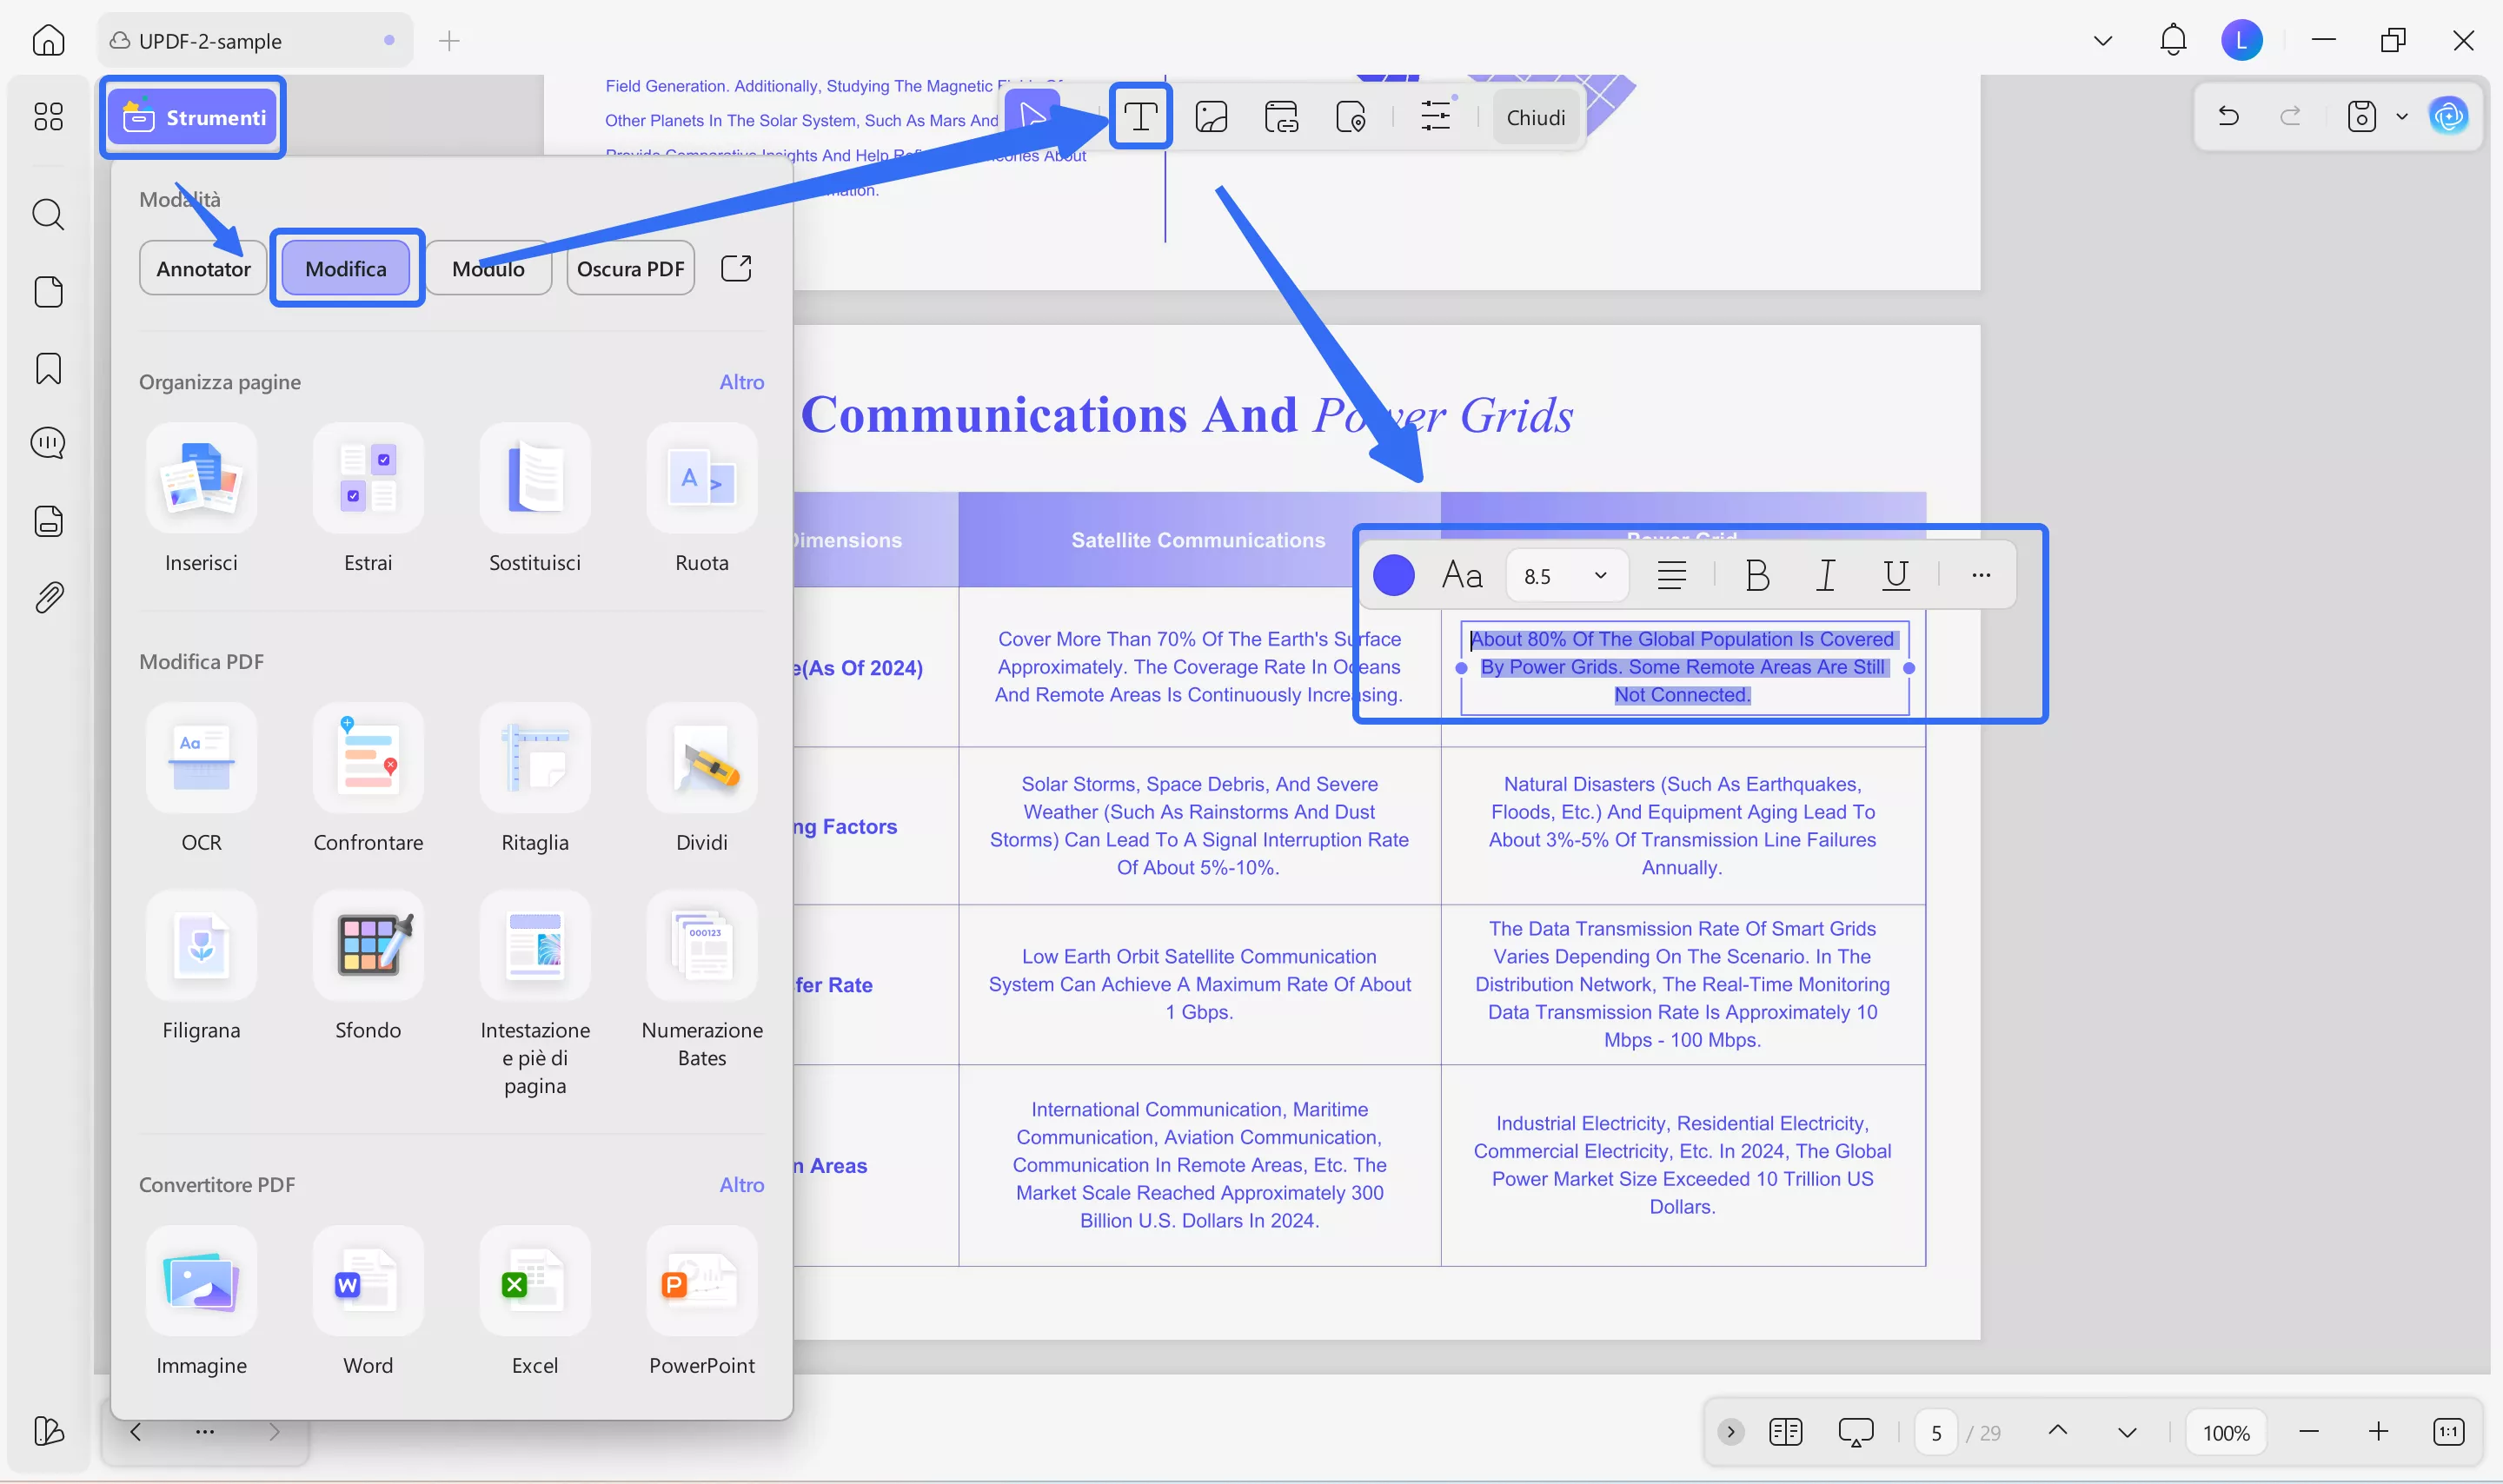Viewport: 2503px width, 1484px height.
Task: Toggle bold formatting on the selected text
Action: tap(1756, 574)
